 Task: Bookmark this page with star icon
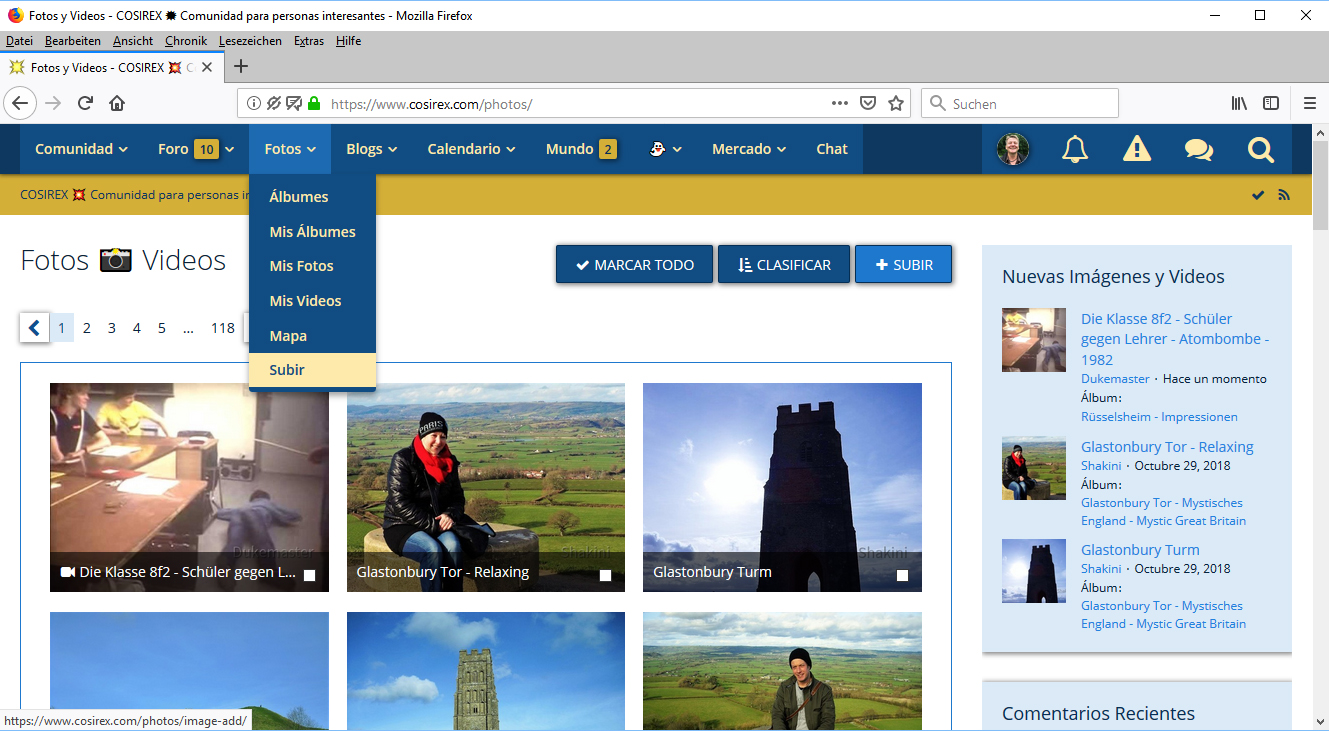click(x=896, y=103)
